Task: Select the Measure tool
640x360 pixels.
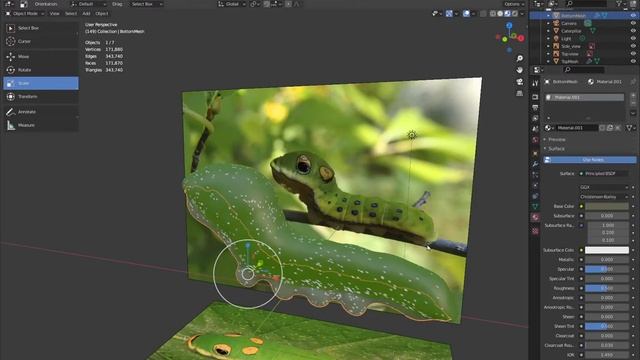Action: point(41,125)
